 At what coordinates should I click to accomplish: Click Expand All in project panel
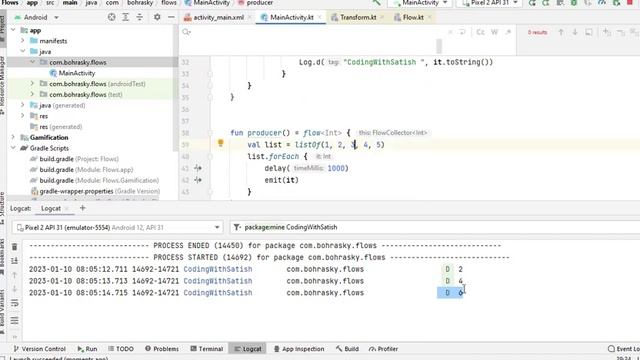click(125, 17)
